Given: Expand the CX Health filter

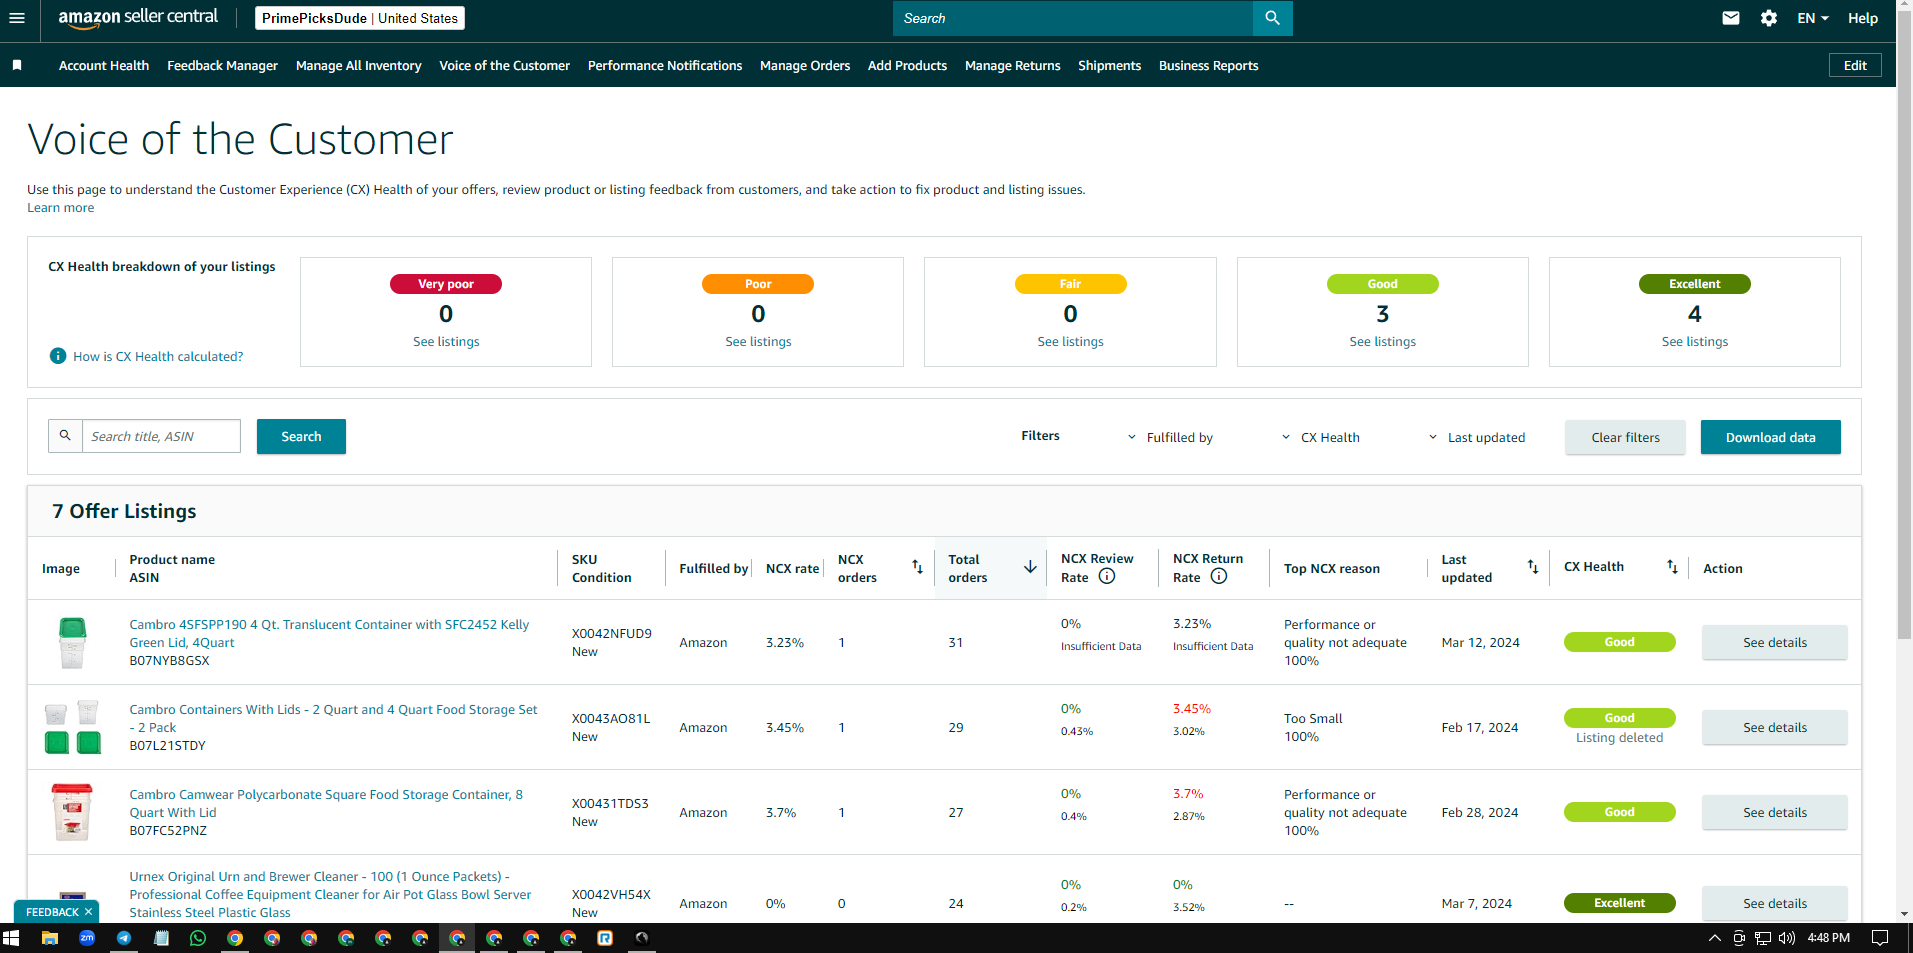Looking at the screenshot, I should tap(1321, 437).
